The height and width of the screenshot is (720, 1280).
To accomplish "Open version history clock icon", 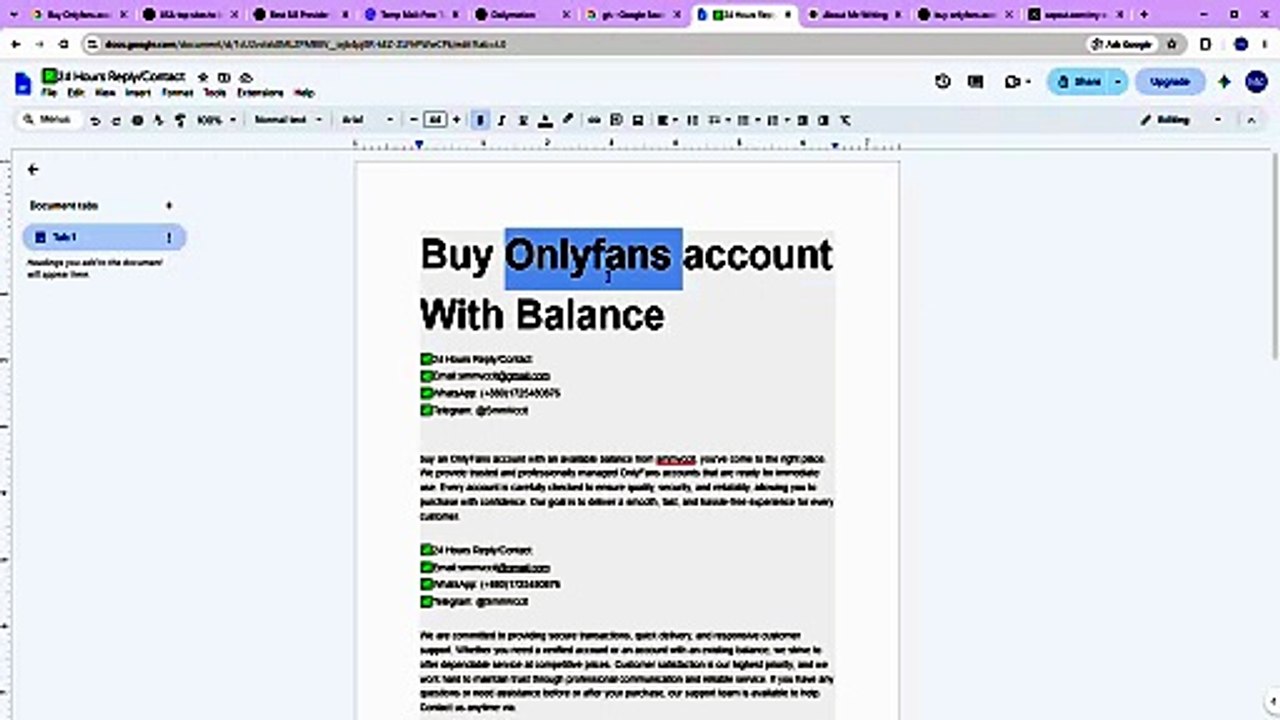I will point(942,82).
